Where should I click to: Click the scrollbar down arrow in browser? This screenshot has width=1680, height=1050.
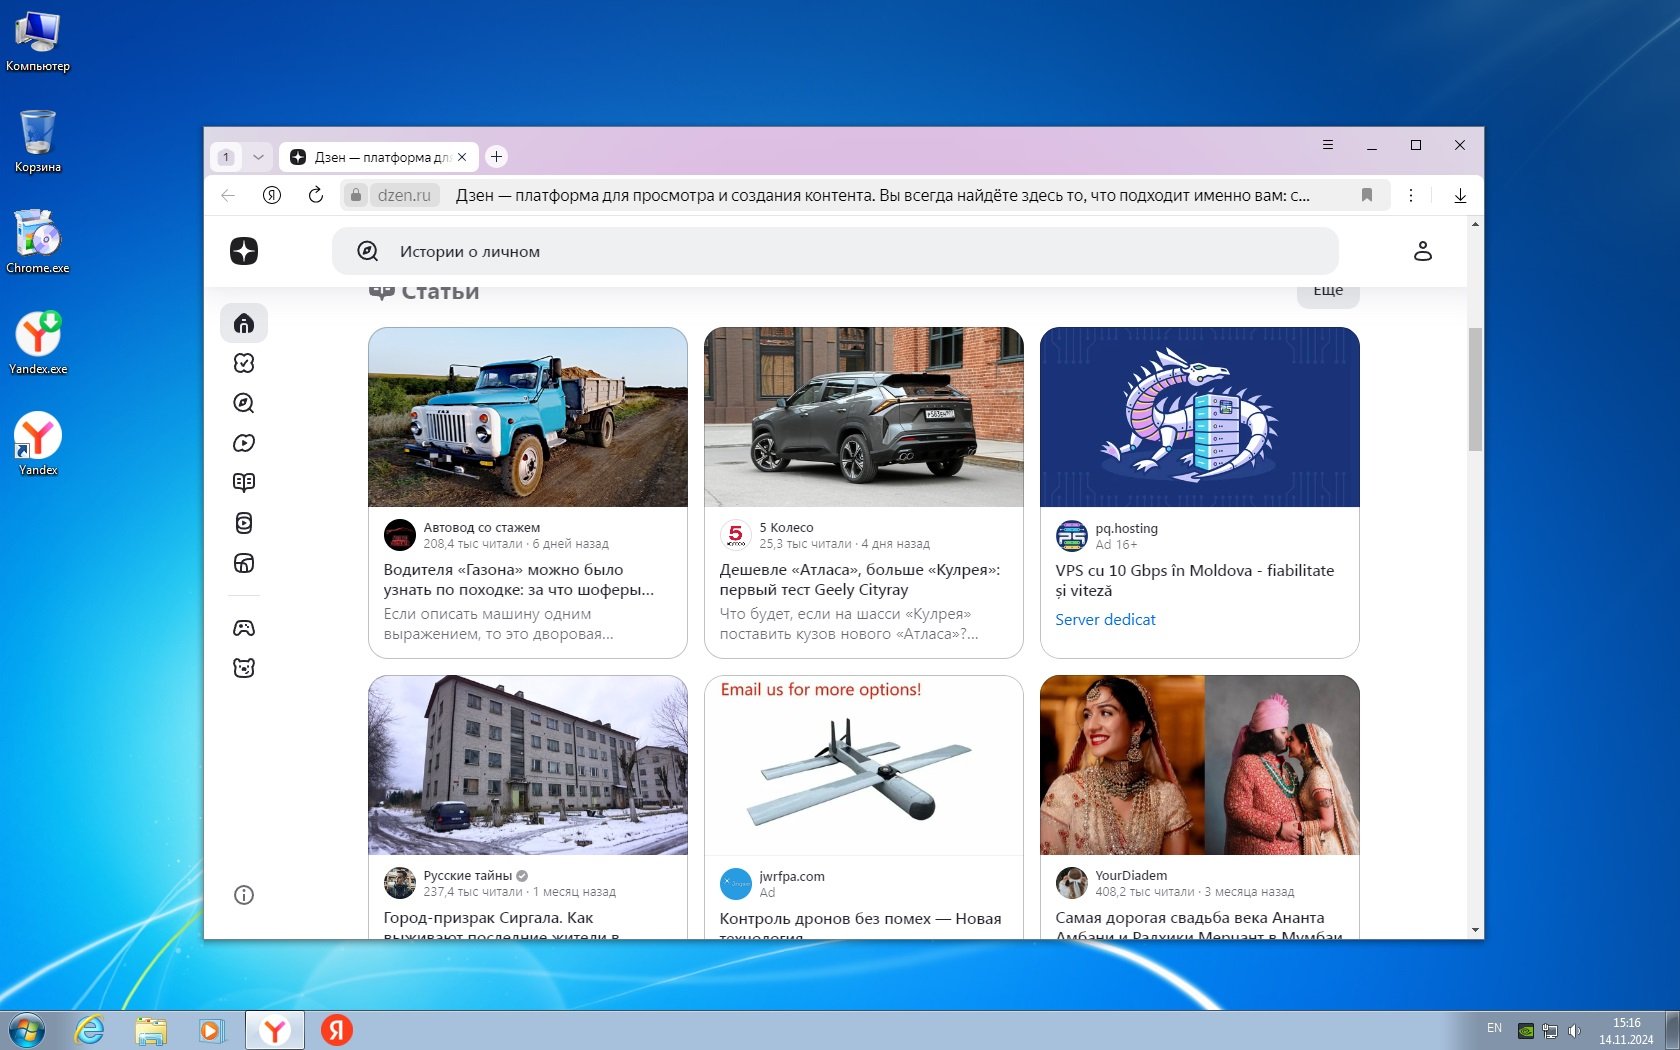pyautogui.click(x=1475, y=930)
